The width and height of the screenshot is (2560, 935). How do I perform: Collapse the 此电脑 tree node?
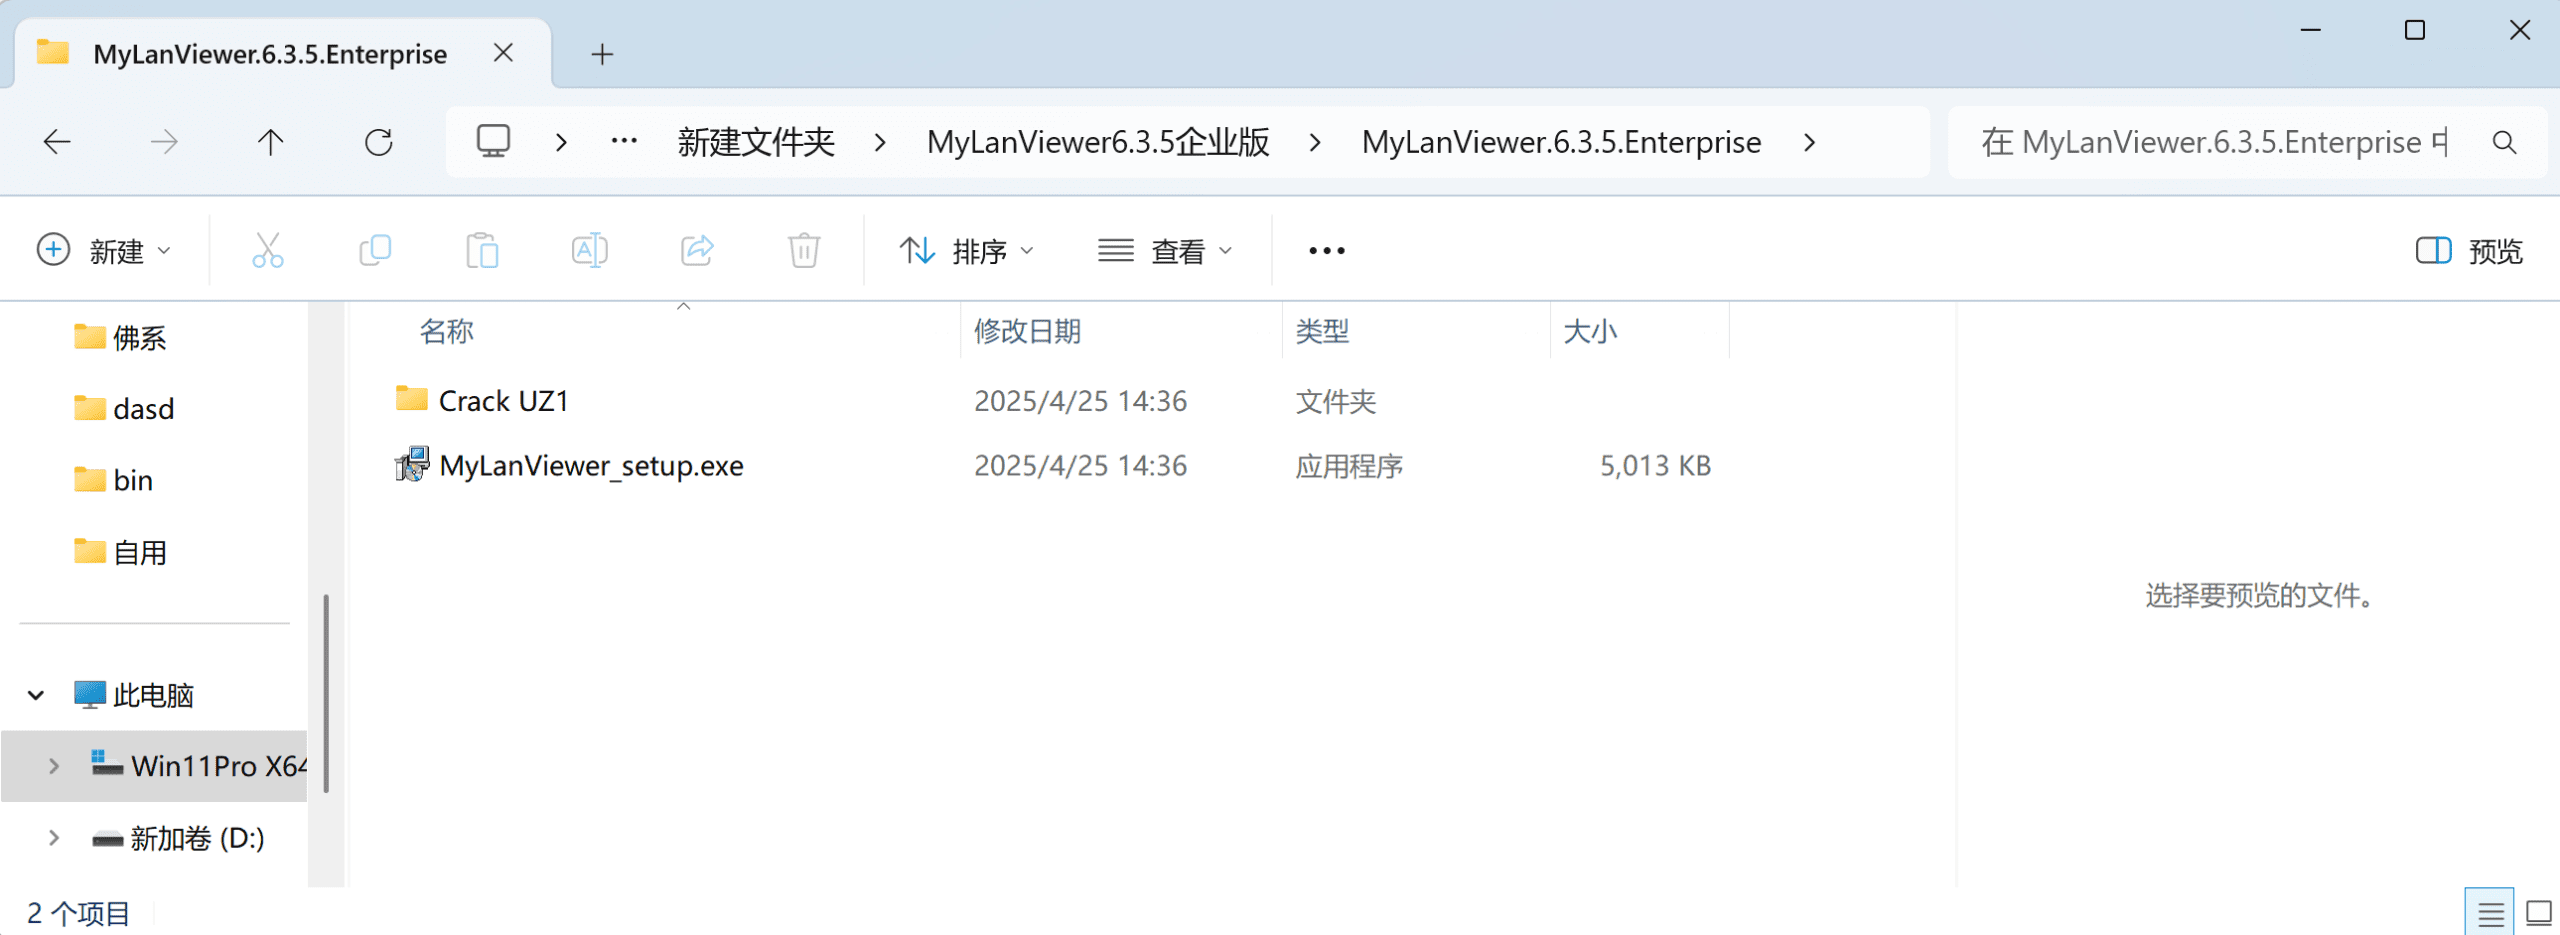pyautogui.click(x=36, y=695)
